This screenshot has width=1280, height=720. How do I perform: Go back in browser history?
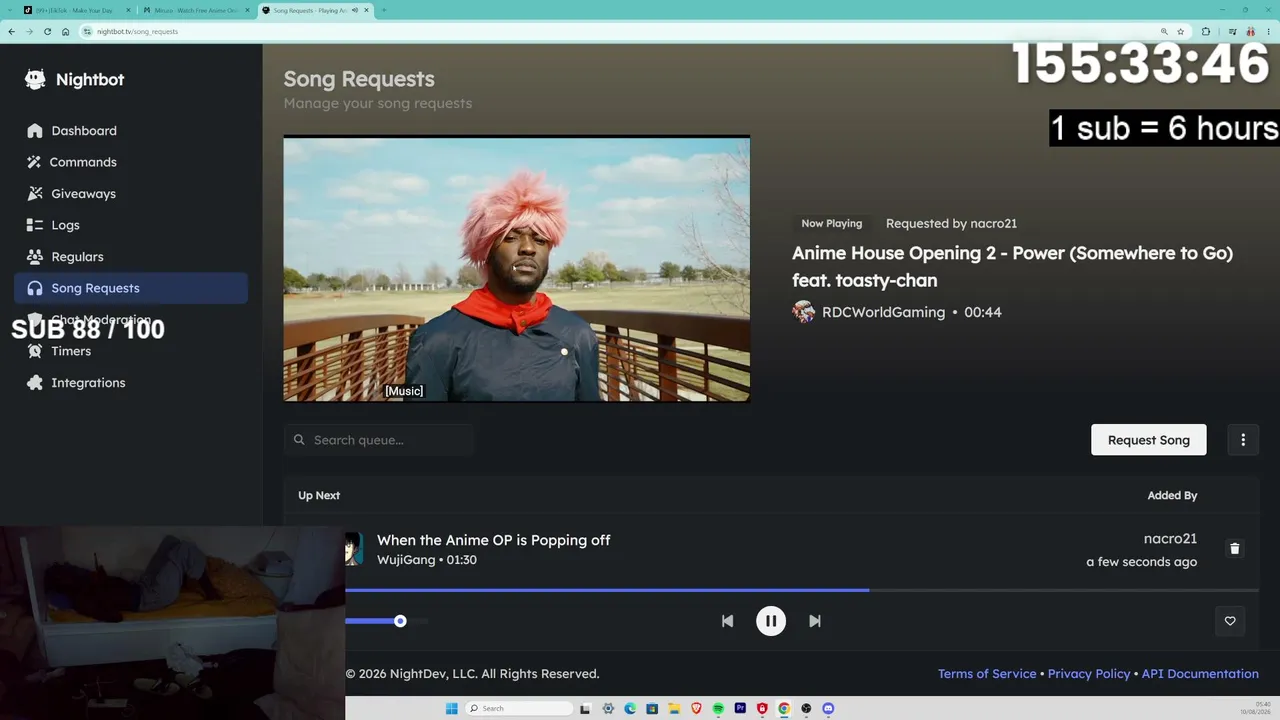pyautogui.click(x=11, y=31)
